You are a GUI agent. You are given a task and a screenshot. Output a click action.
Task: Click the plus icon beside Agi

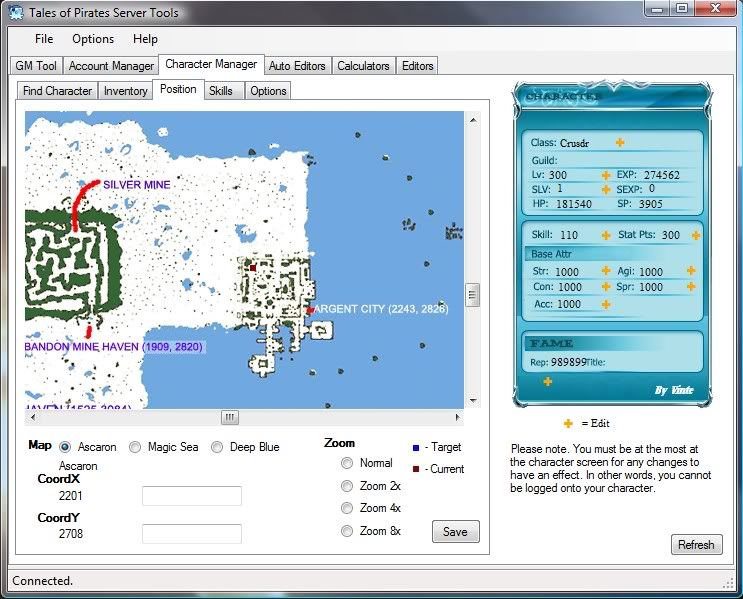[x=691, y=271]
